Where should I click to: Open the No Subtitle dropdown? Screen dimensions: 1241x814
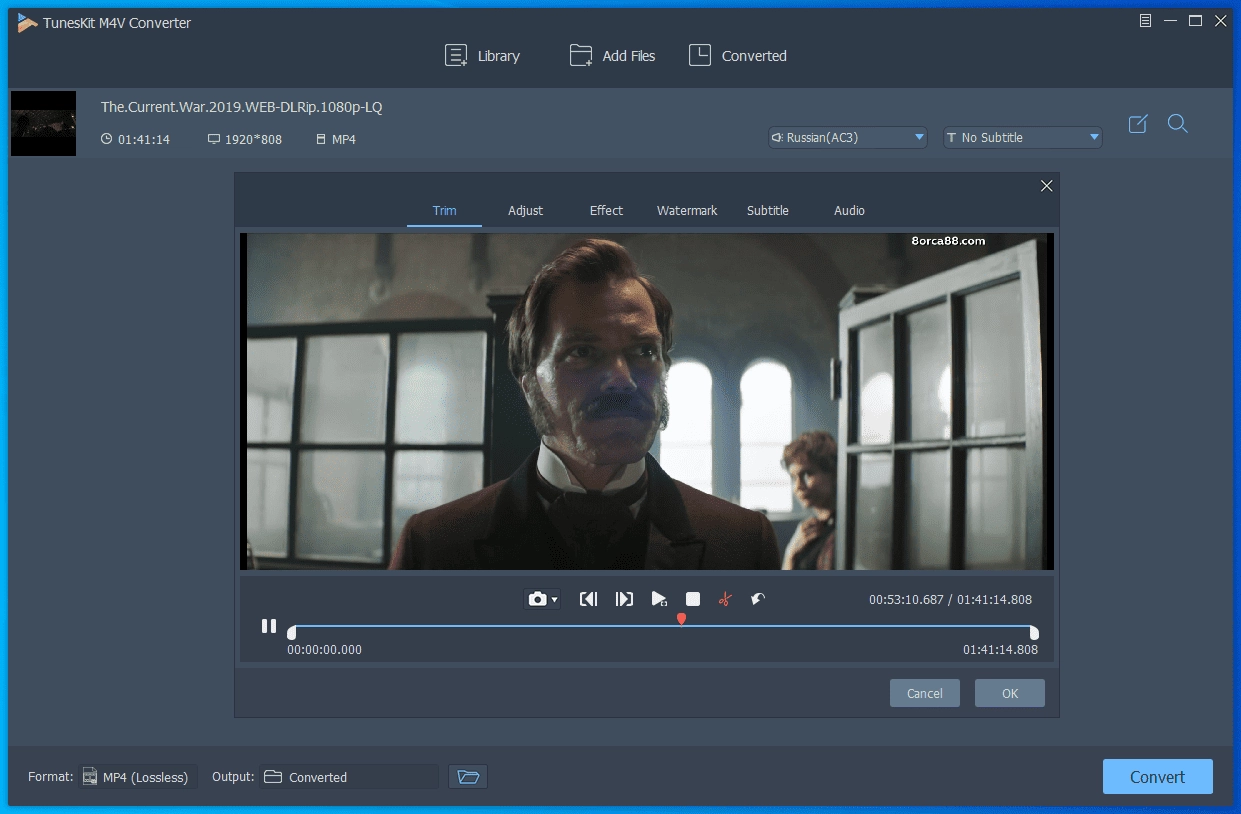coord(1023,137)
